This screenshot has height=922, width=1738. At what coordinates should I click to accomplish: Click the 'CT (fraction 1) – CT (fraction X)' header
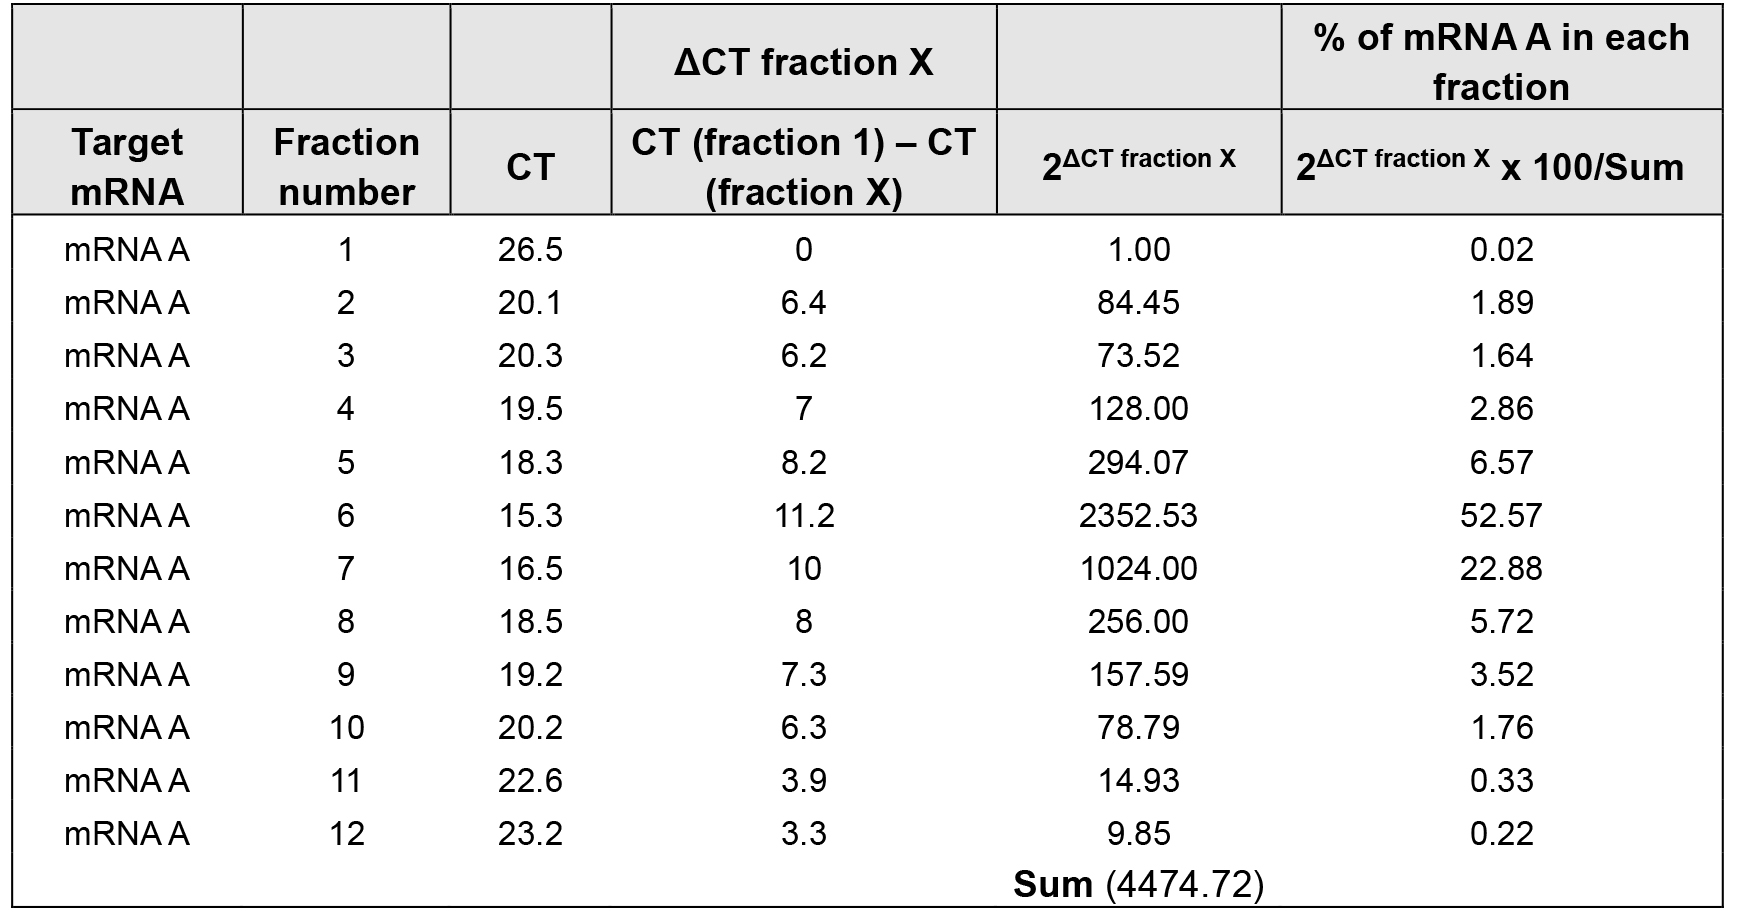803,167
